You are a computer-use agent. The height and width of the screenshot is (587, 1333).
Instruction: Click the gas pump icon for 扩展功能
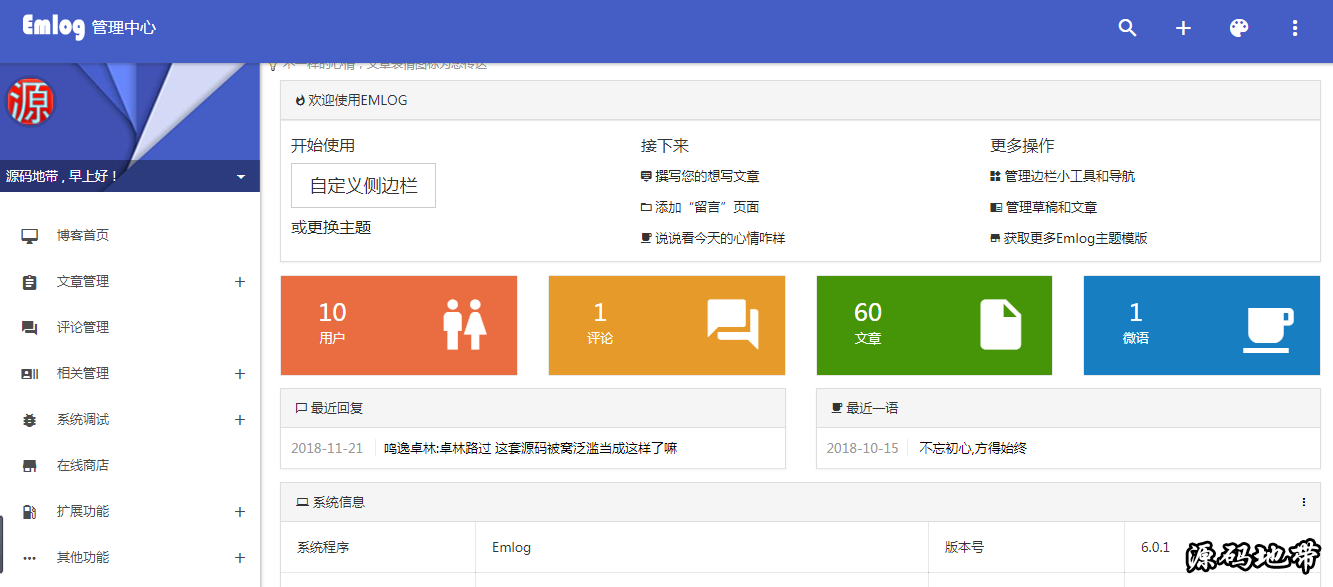(x=30, y=512)
